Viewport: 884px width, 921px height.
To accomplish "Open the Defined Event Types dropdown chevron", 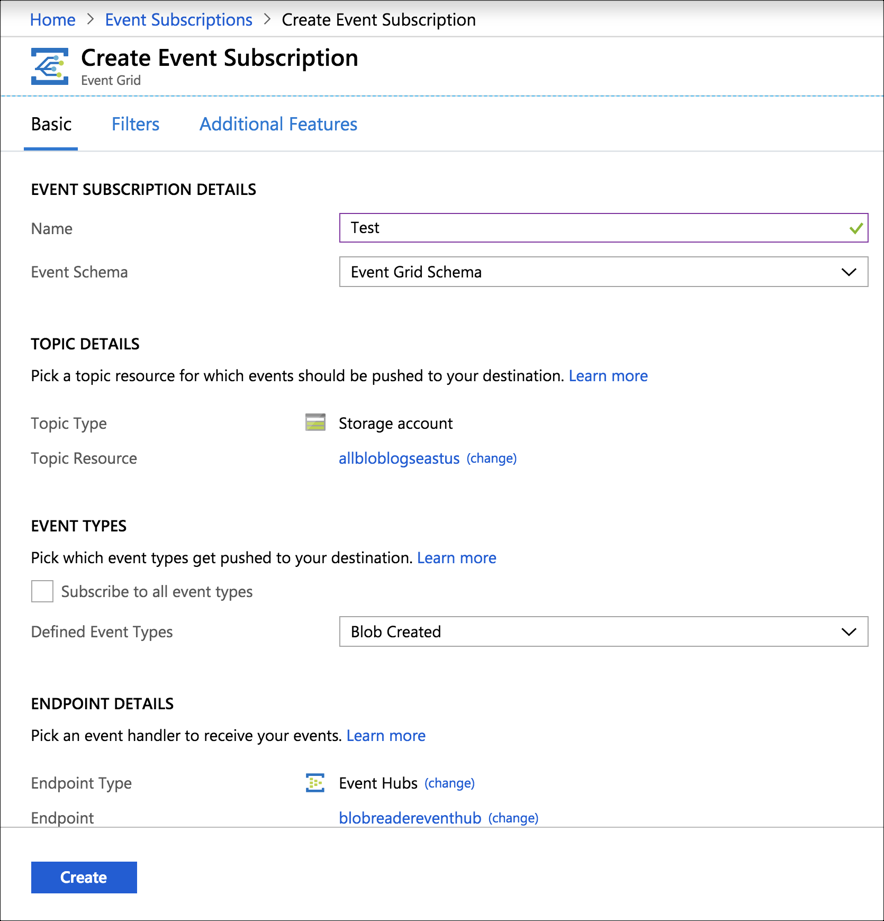I will click(849, 631).
